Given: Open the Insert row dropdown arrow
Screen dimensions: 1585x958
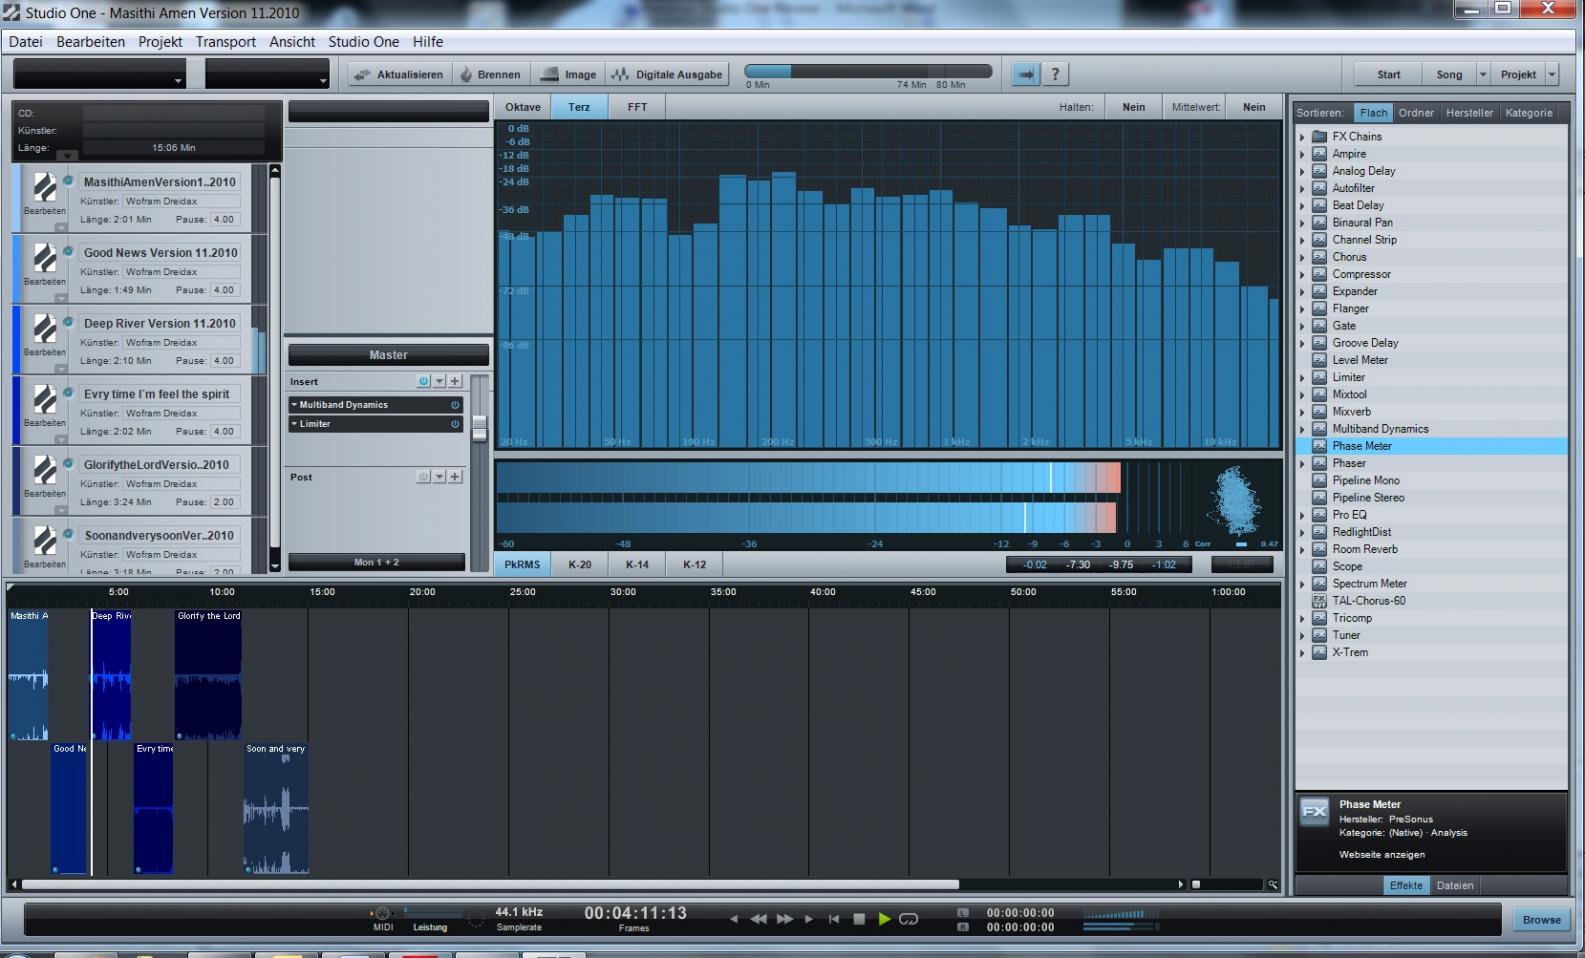Looking at the screenshot, I should coord(439,381).
